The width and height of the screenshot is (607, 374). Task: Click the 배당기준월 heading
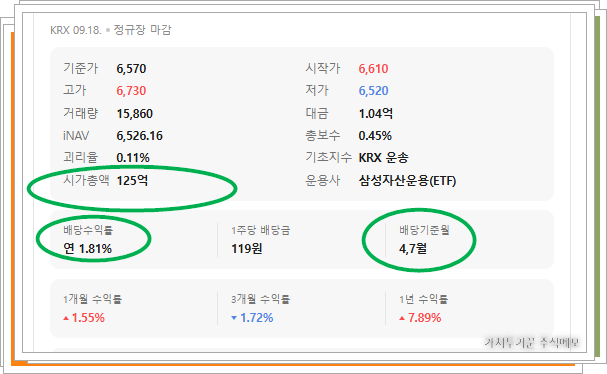tap(424, 230)
